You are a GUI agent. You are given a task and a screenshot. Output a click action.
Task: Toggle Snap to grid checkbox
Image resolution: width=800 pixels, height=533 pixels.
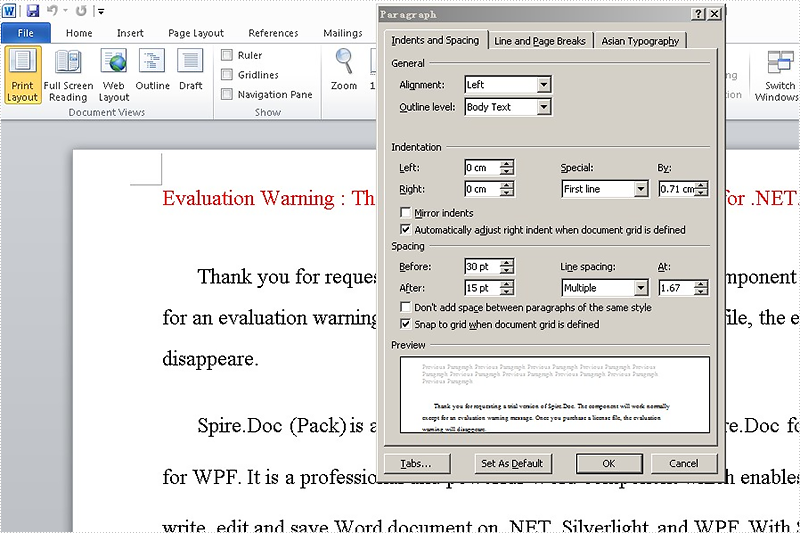[x=406, y=324]
